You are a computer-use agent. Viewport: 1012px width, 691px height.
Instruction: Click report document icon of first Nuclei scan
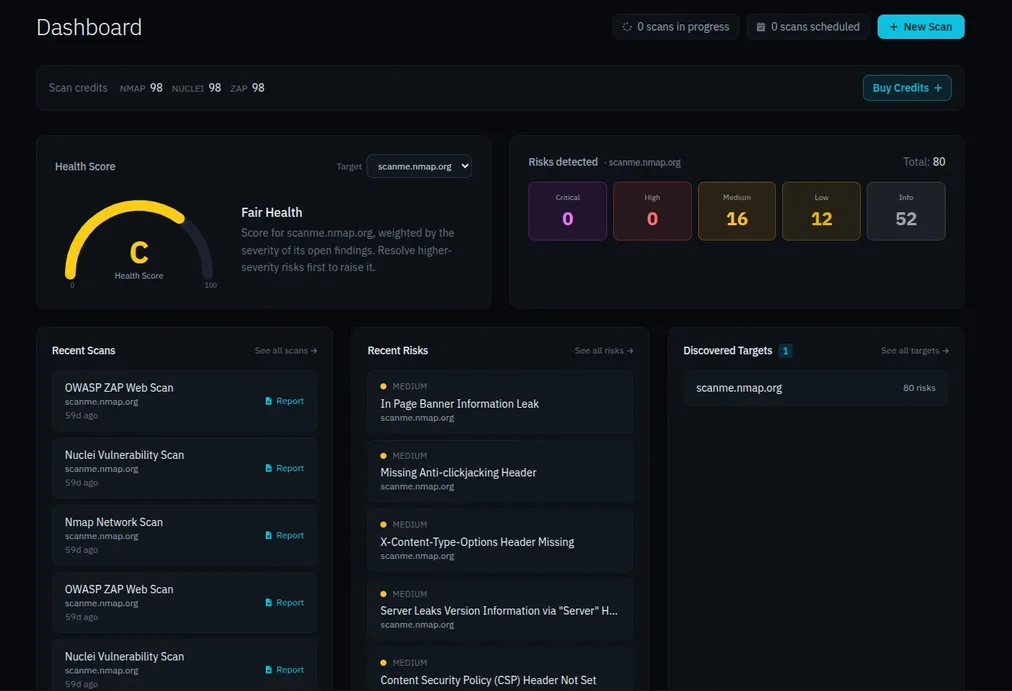click(268, 468)
